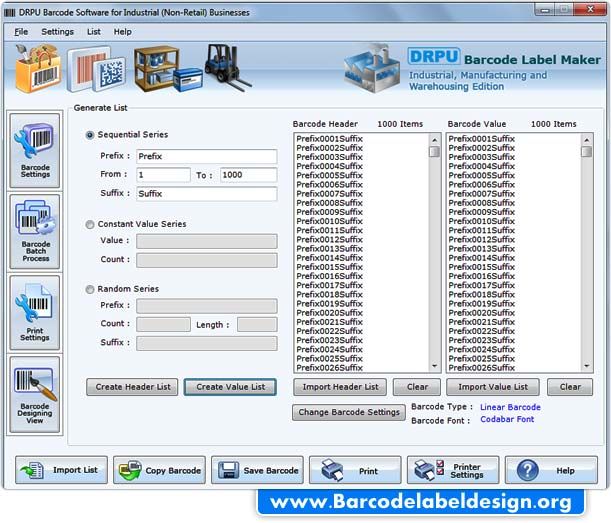Screen dimensions: 611x523
Task: Open the List menu
Action: pos(94,32)
